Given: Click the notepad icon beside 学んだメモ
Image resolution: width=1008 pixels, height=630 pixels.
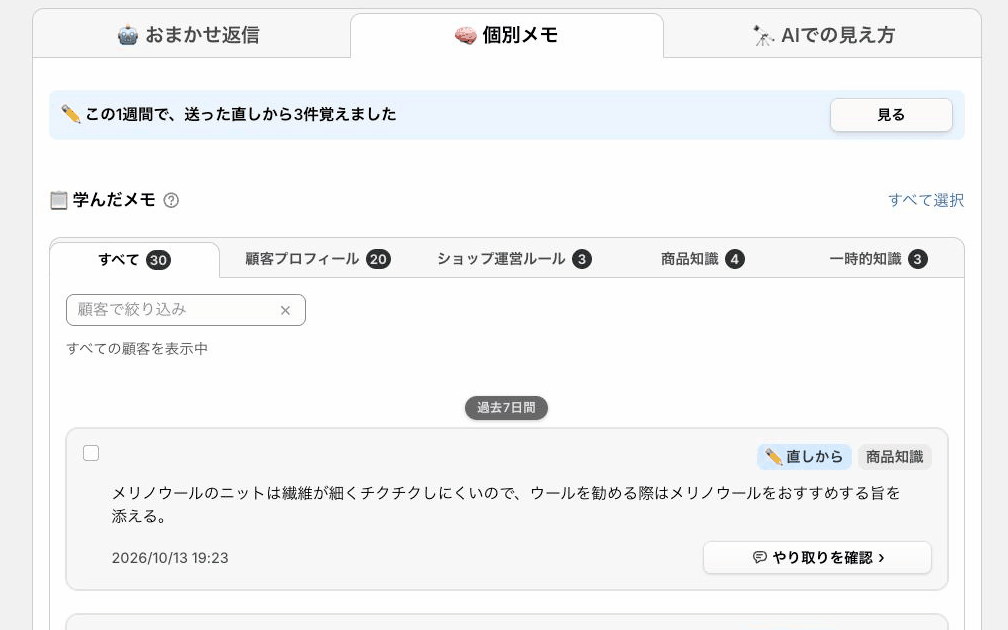Looking at the screenshot, I should [x=58, y=201].
